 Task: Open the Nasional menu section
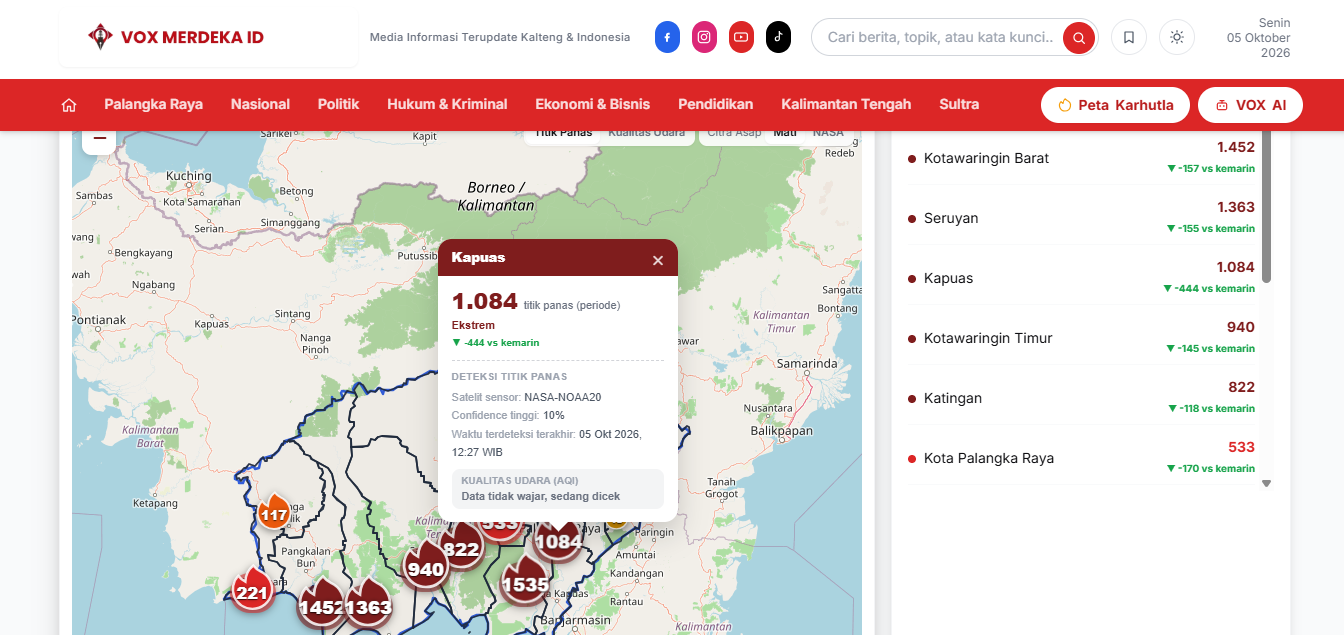pyautogui.click(x=260, y=104)
